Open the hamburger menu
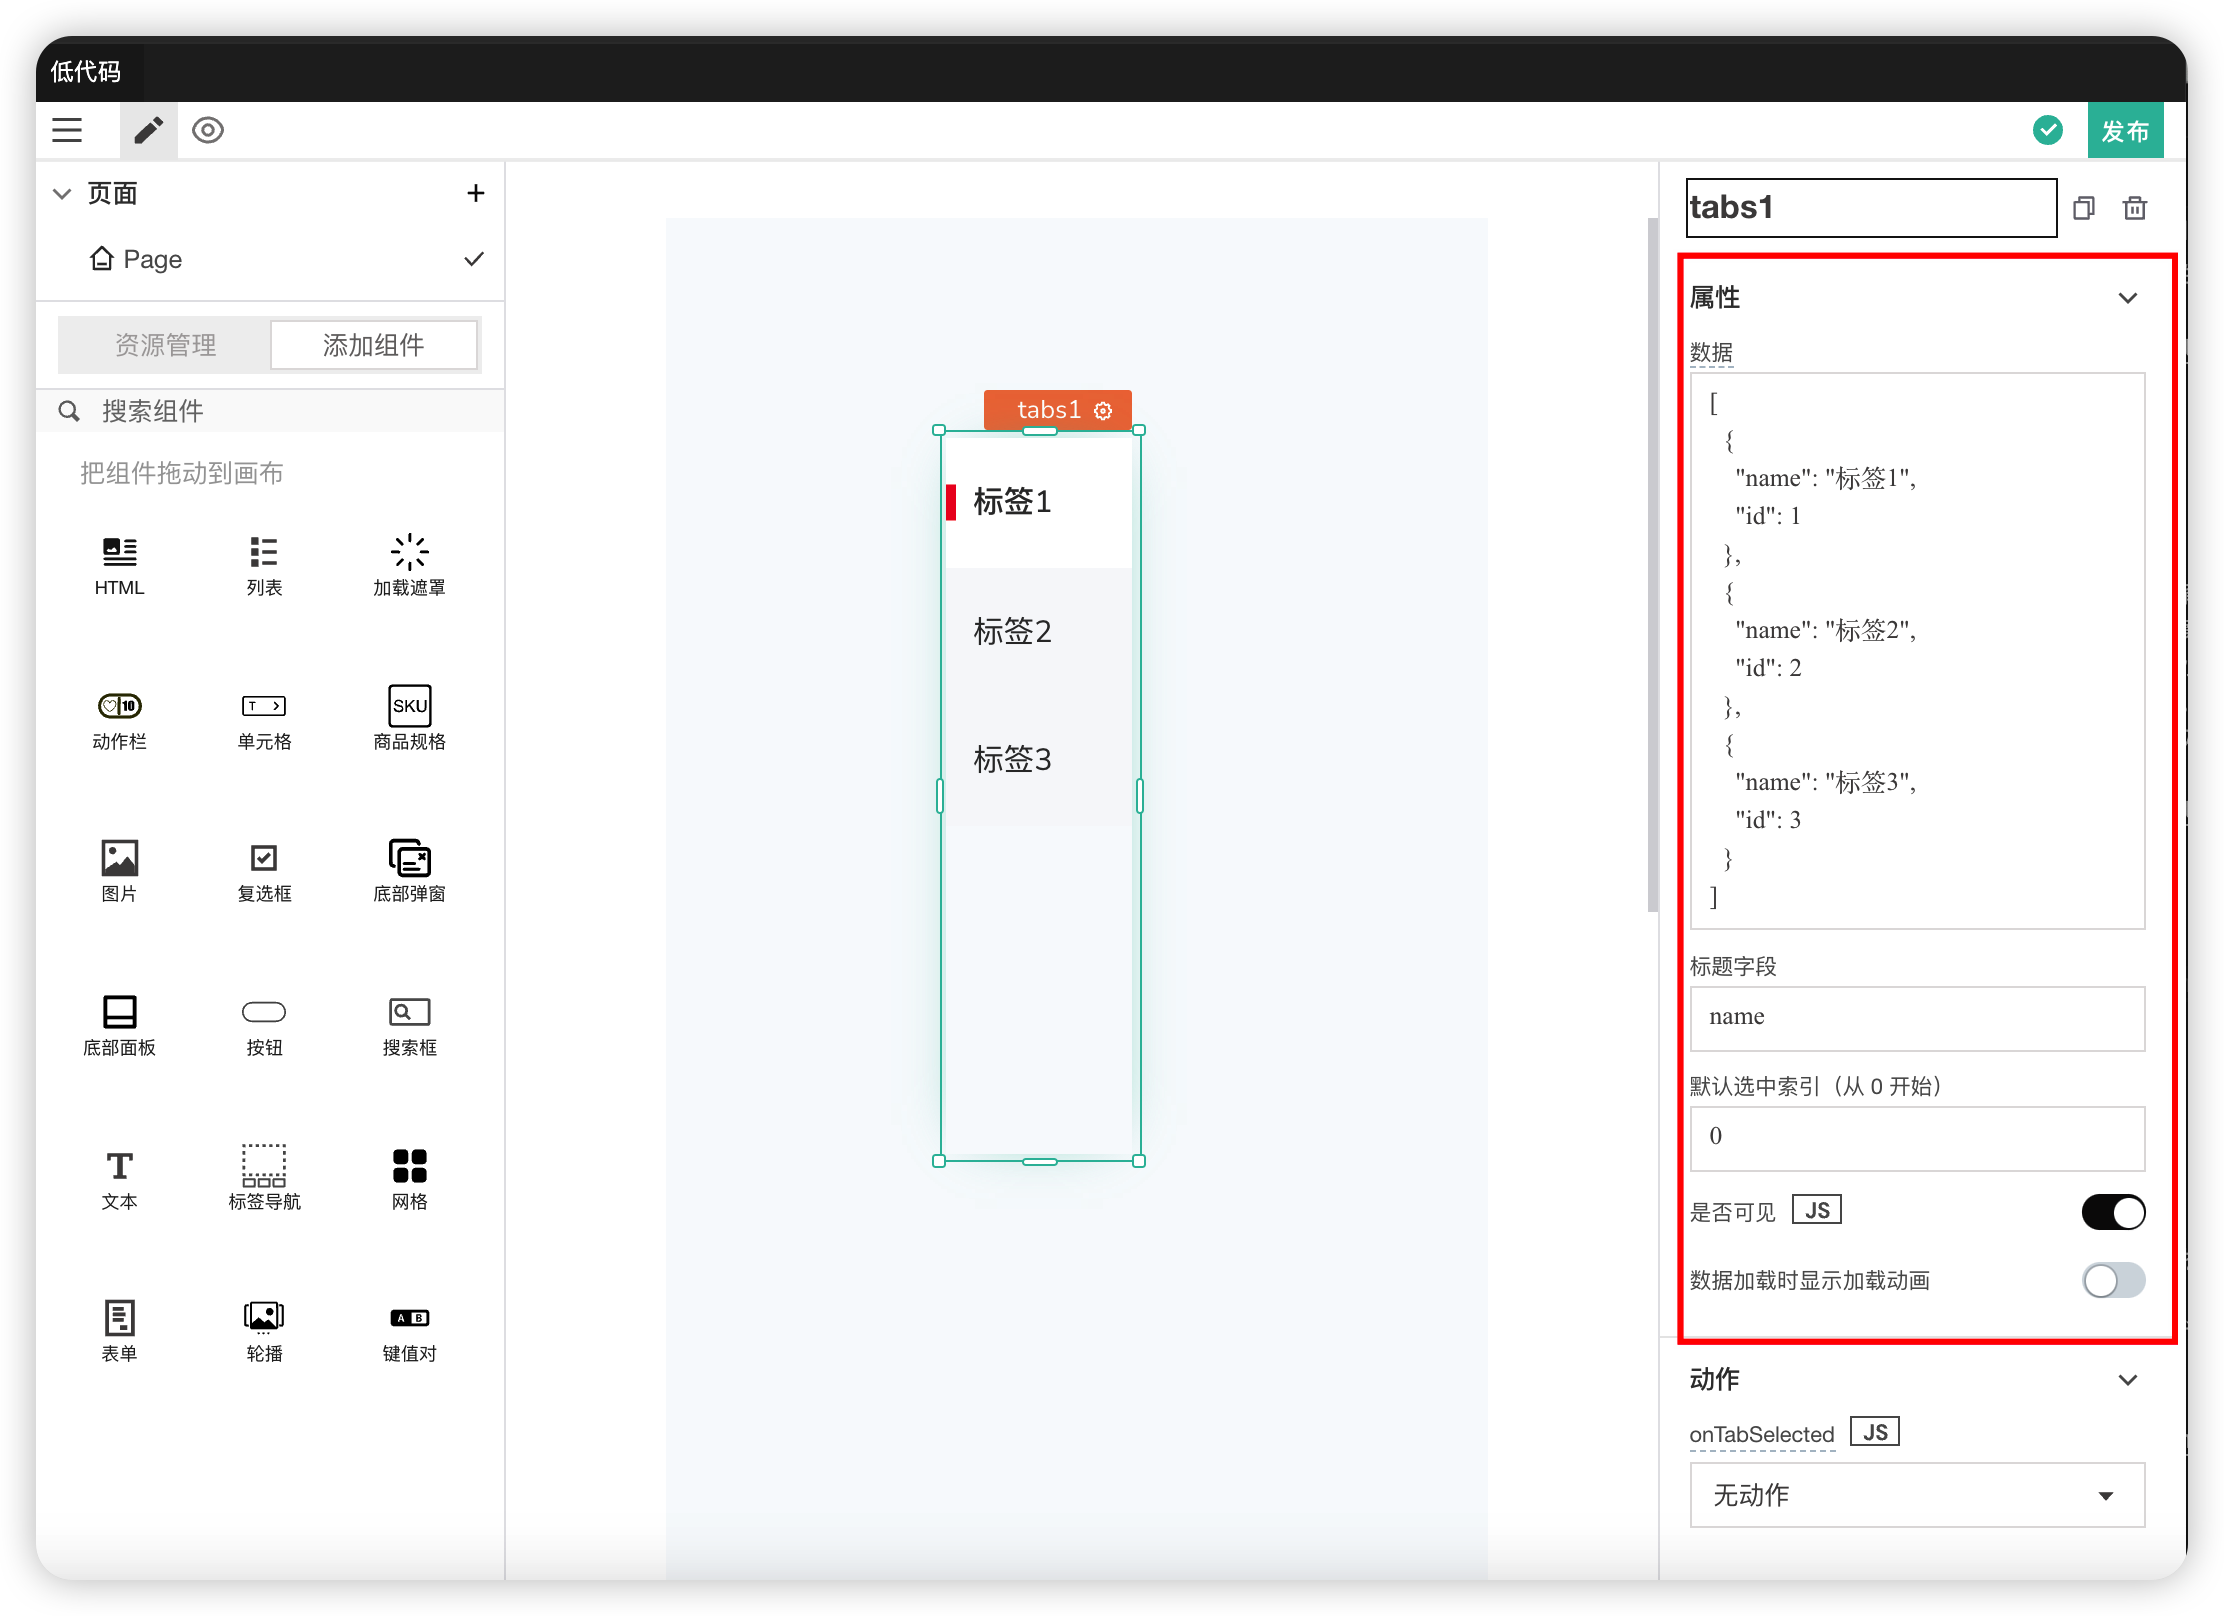 click(x=67, y=130)
